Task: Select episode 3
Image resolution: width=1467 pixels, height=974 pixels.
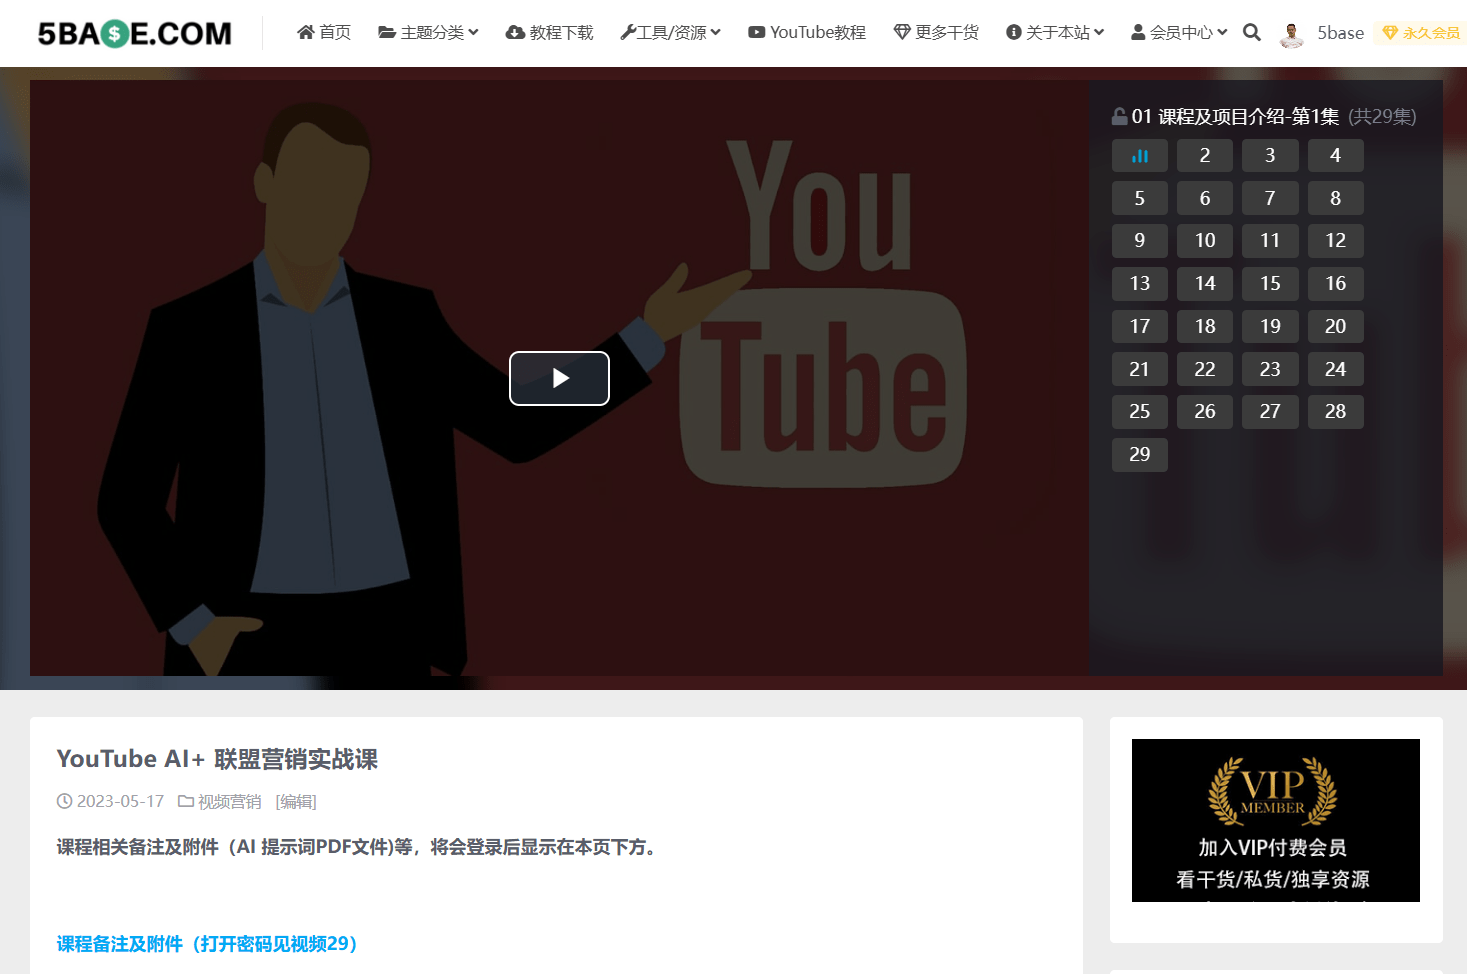Action: (x=1270, y=156)
